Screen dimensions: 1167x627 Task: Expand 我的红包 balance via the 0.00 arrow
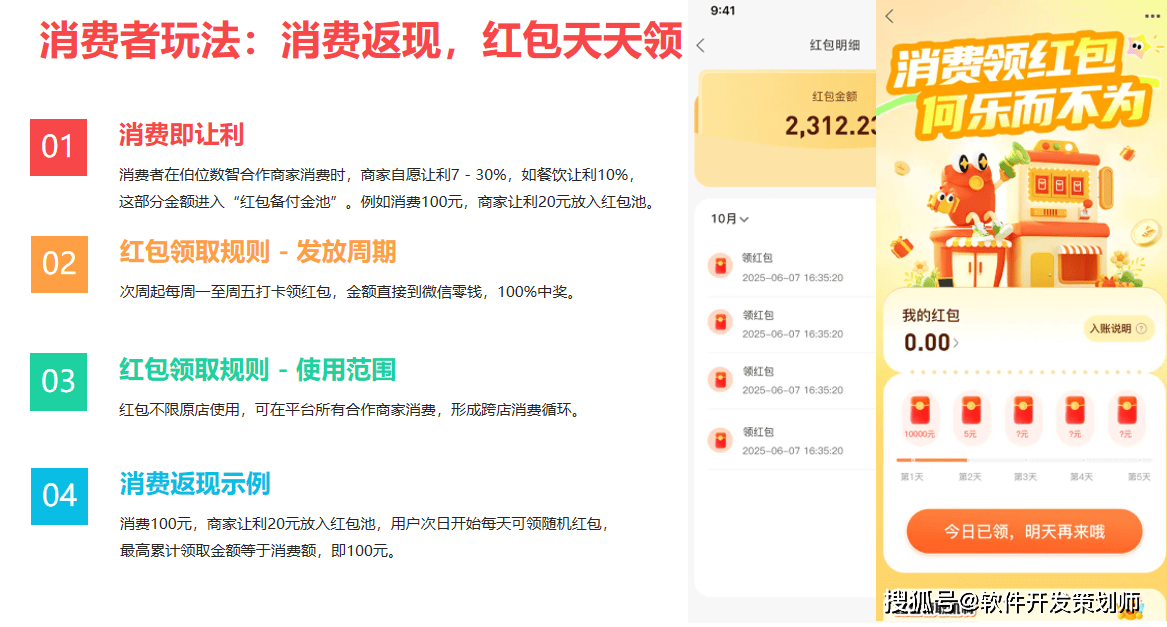pyautogui.click(x=956, y=343)
